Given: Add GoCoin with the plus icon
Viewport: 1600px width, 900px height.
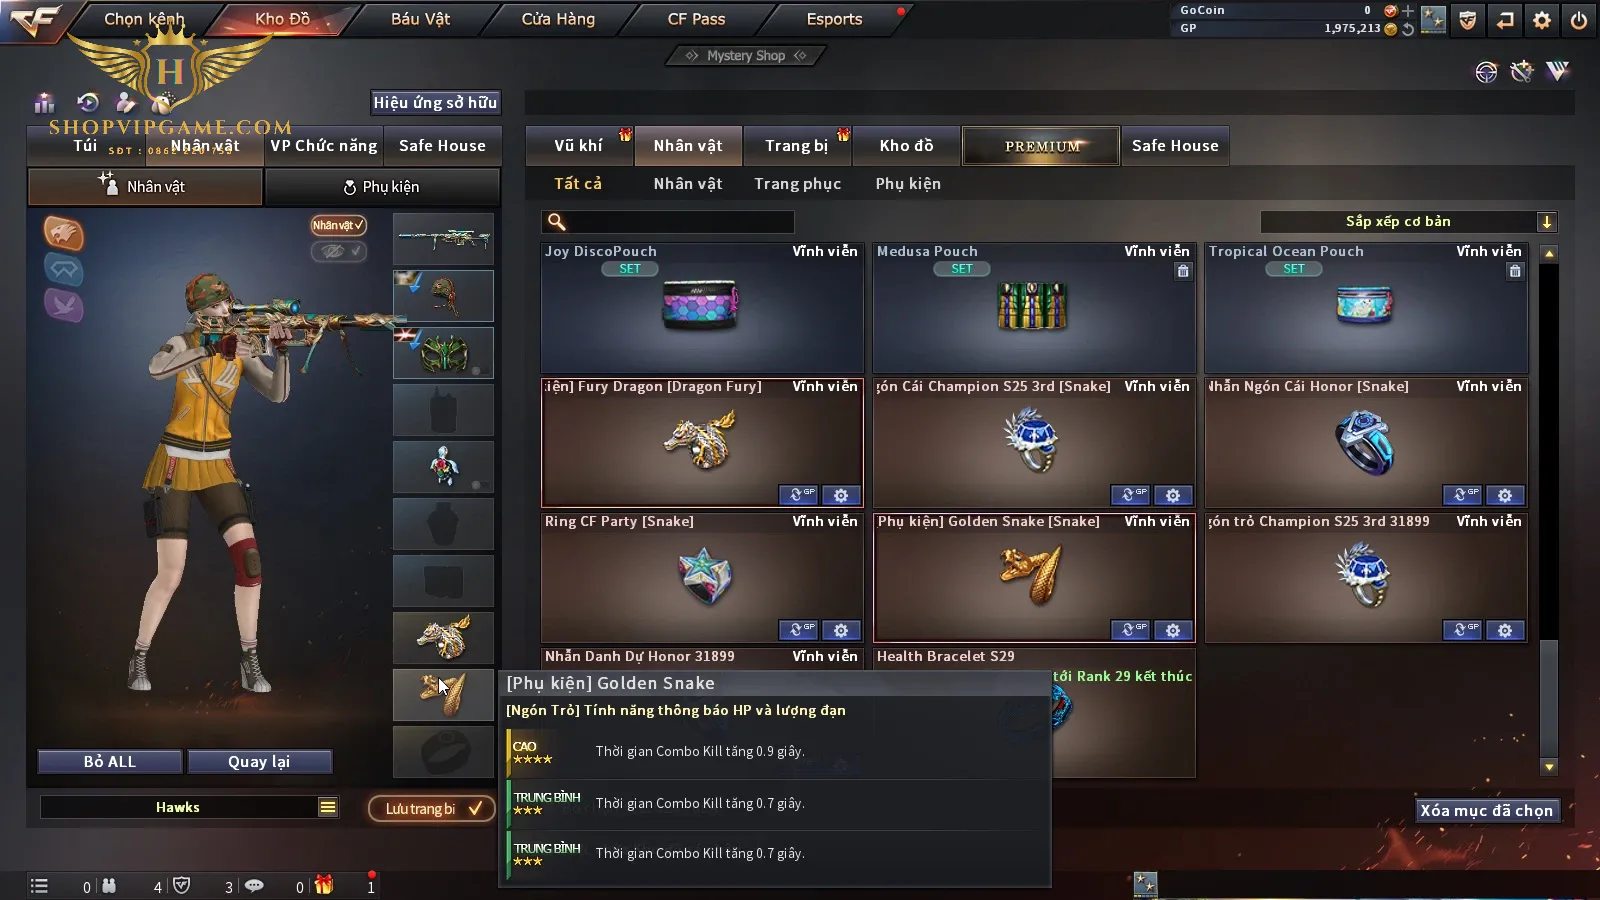Looking at the screenshot, I should pyautogui.click(x=1408, y=11).
